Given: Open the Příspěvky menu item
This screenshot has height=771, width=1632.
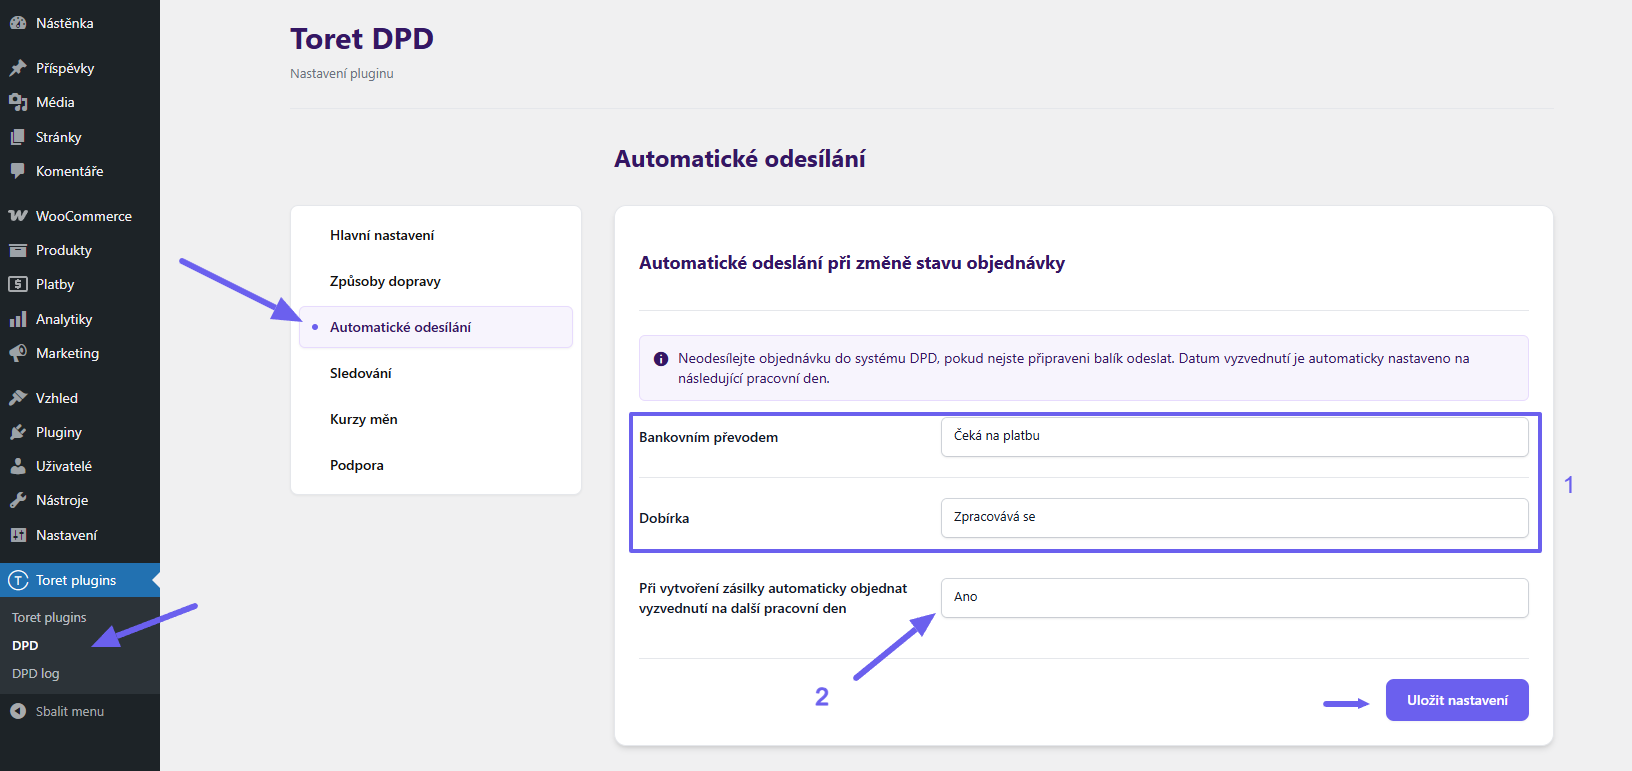Looking at the screenshot, I should (x=80, y=68).
